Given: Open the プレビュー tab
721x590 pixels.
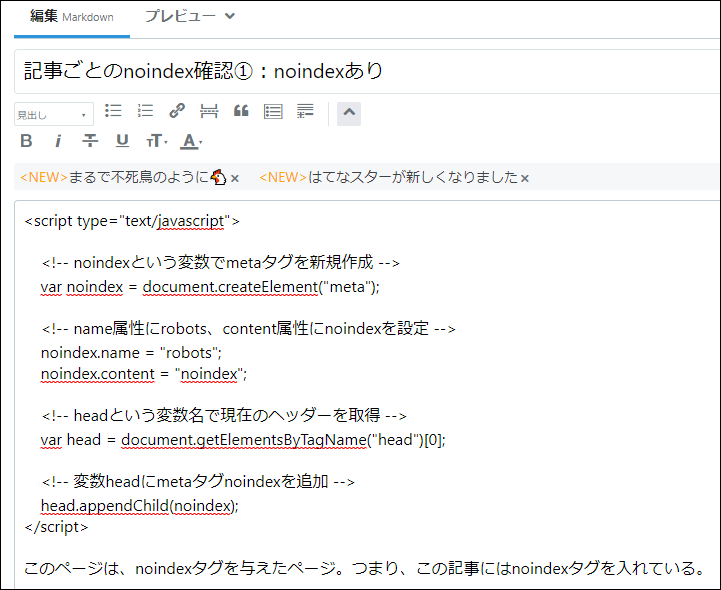Looking at the screenshot, I should [x=180, y=17].
